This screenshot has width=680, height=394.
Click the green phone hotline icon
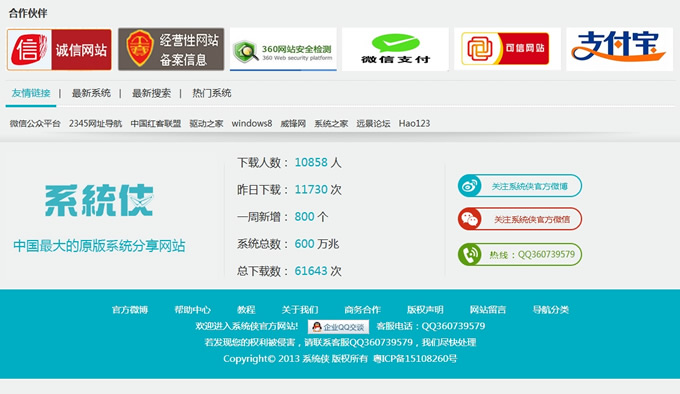tap(470, 254)
